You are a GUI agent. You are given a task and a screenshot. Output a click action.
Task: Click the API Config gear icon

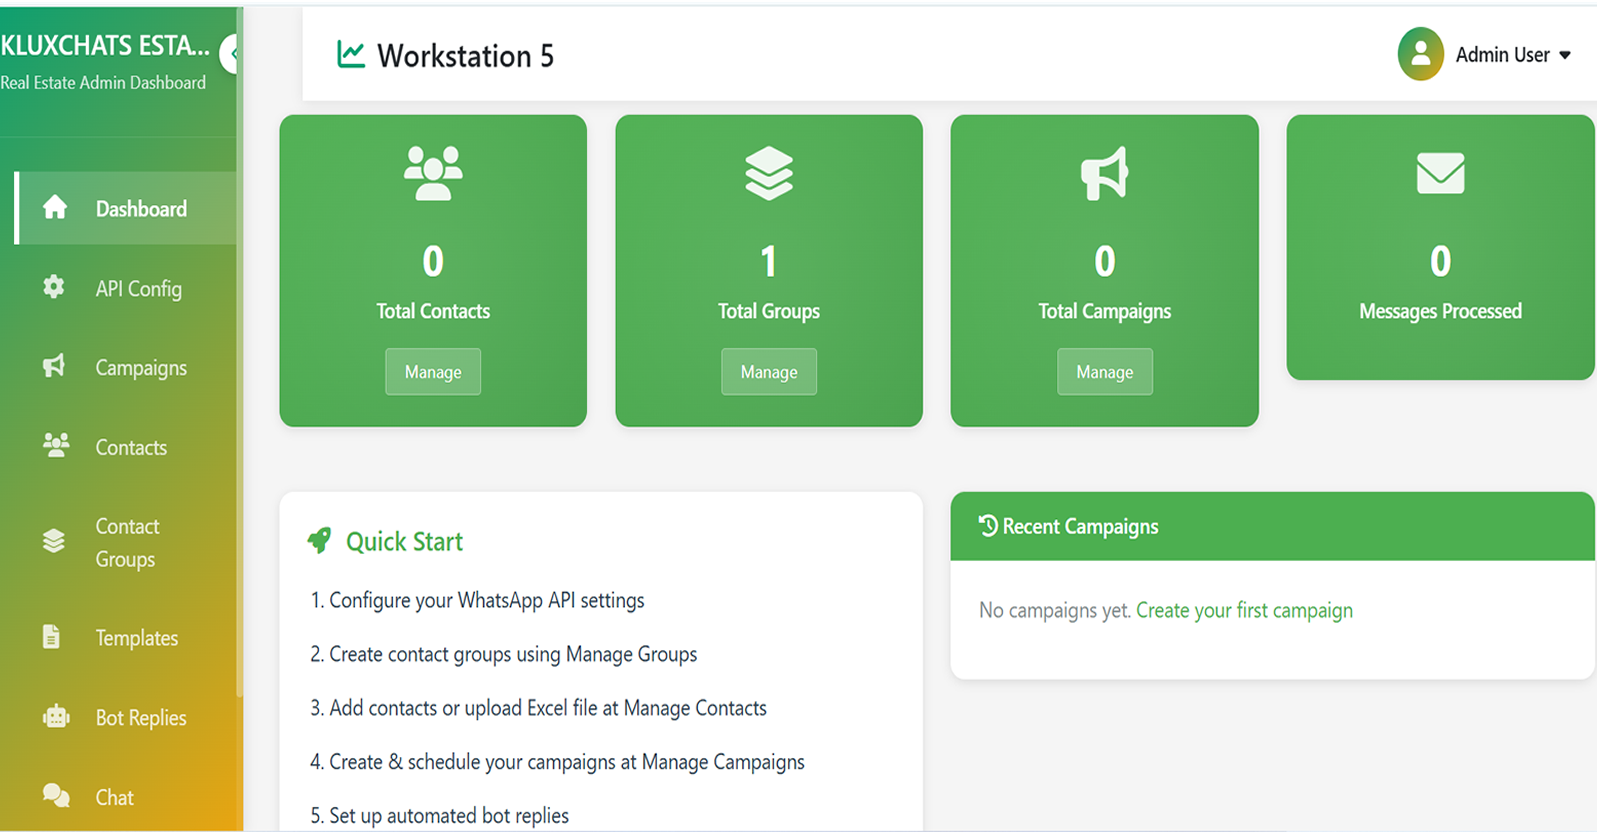(x=54, y=287)
